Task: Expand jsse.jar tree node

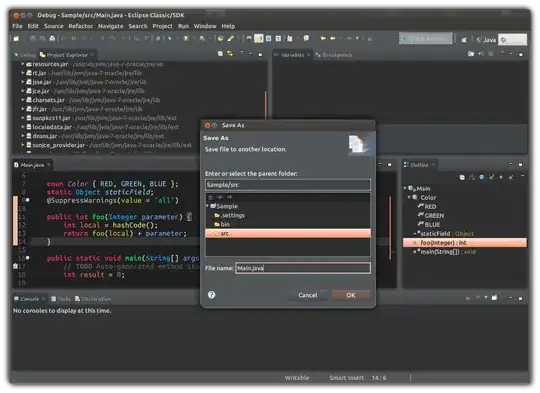Action: pos(23,82)
